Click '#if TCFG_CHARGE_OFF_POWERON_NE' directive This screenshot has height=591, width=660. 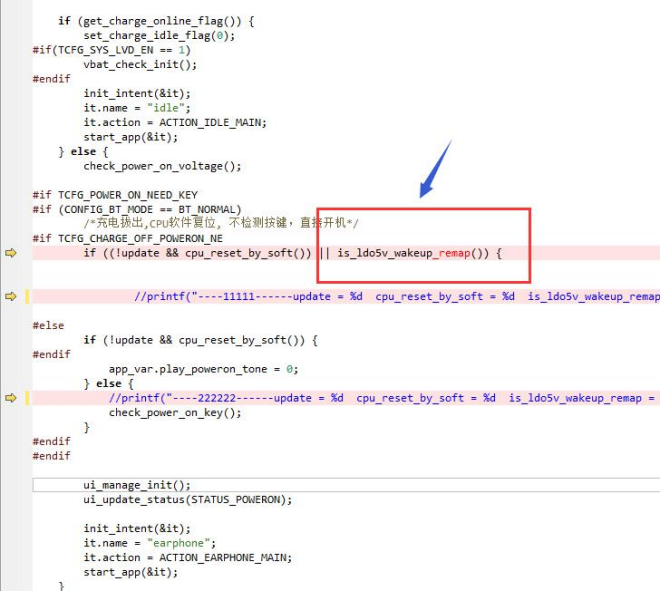click(x=128, y=239)
